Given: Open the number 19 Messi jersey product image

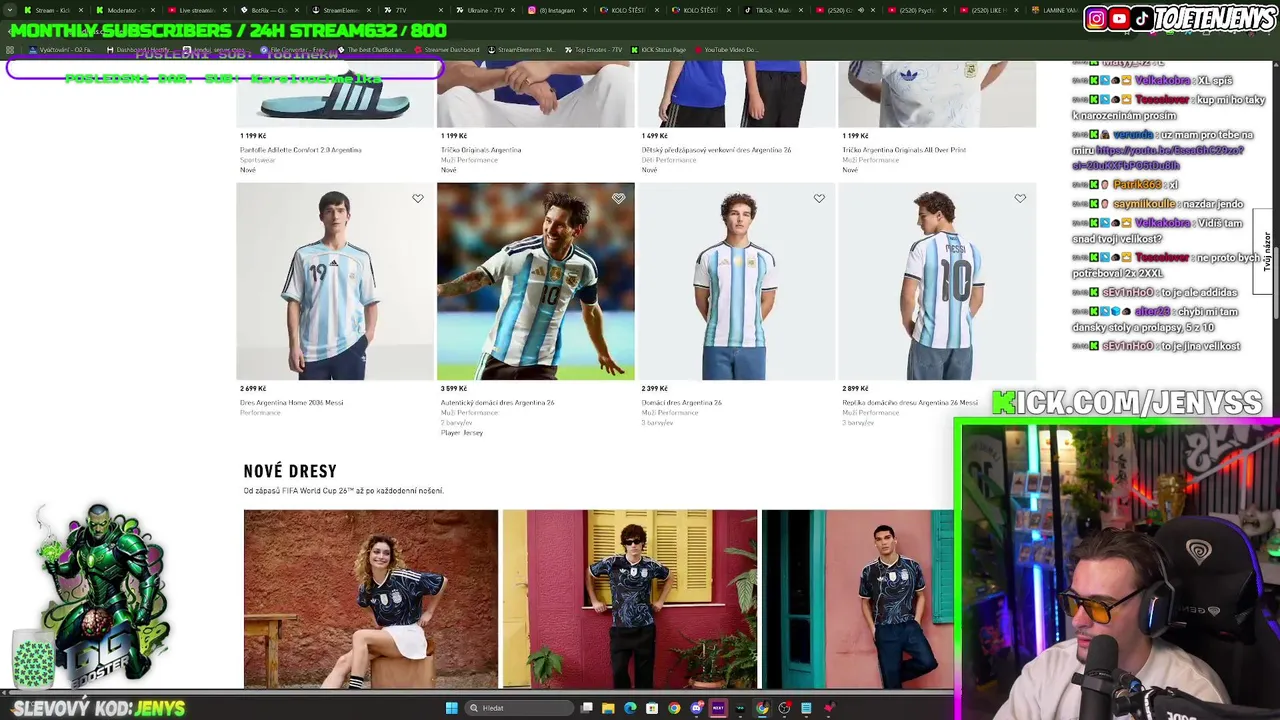Looking at the screenshot, I should (334, 281).
